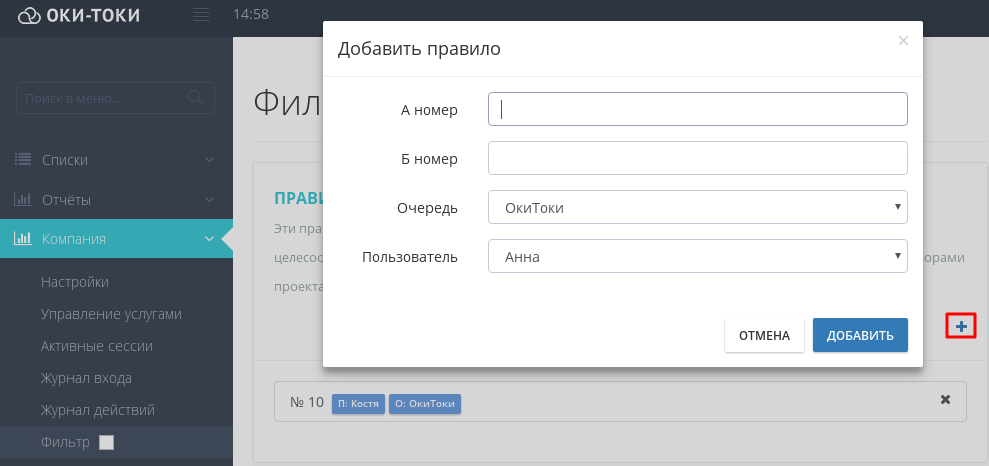Image resolution: width=989 pixels, height=466 pixels.
Task: Focus the Б номер input field
Action: pyautogui.click(x=697, y=158)
